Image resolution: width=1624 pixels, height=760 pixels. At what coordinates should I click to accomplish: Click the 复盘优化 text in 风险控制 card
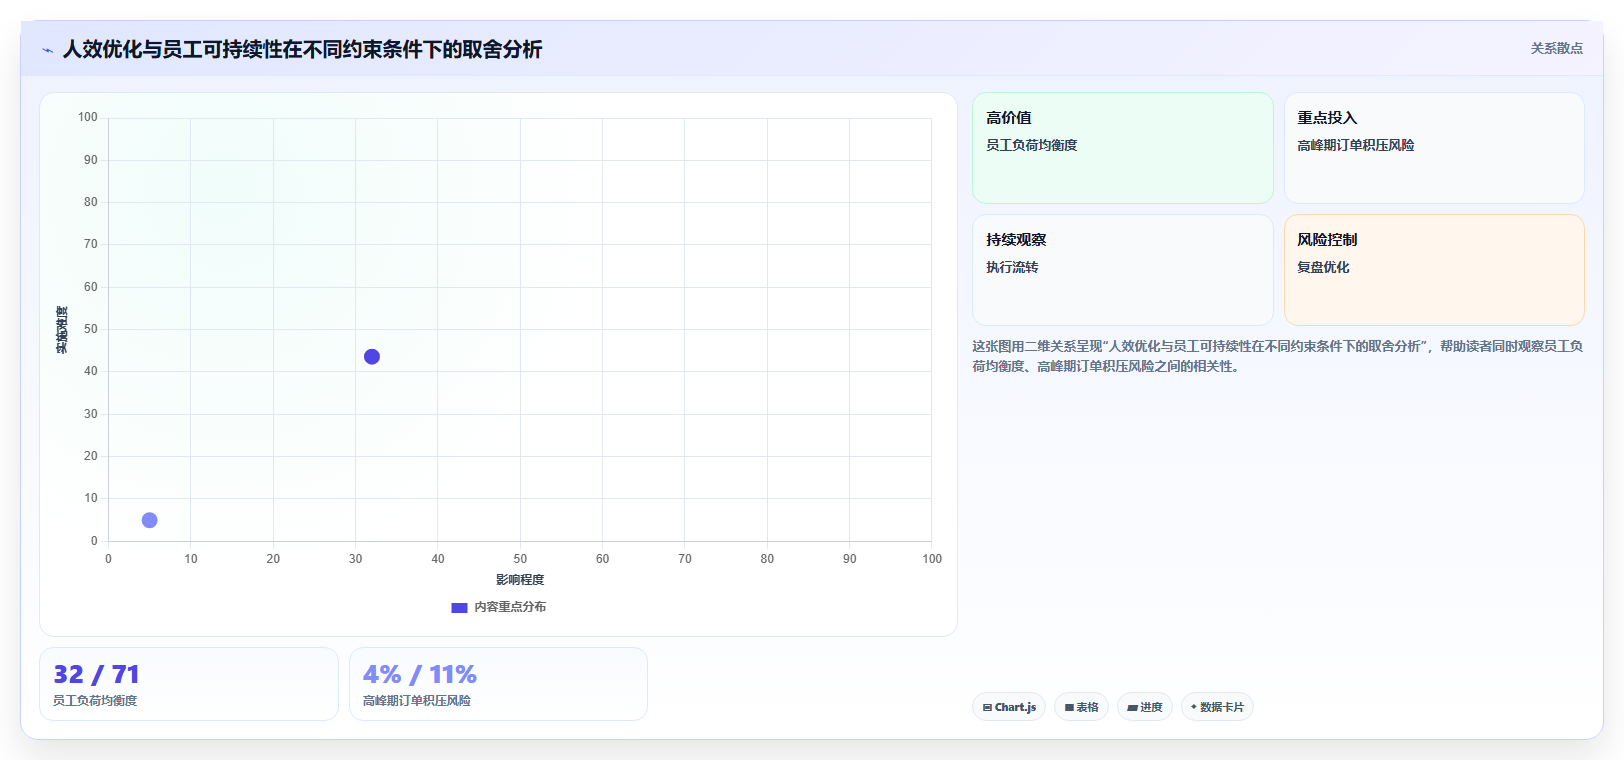(x=1323, y=267)
